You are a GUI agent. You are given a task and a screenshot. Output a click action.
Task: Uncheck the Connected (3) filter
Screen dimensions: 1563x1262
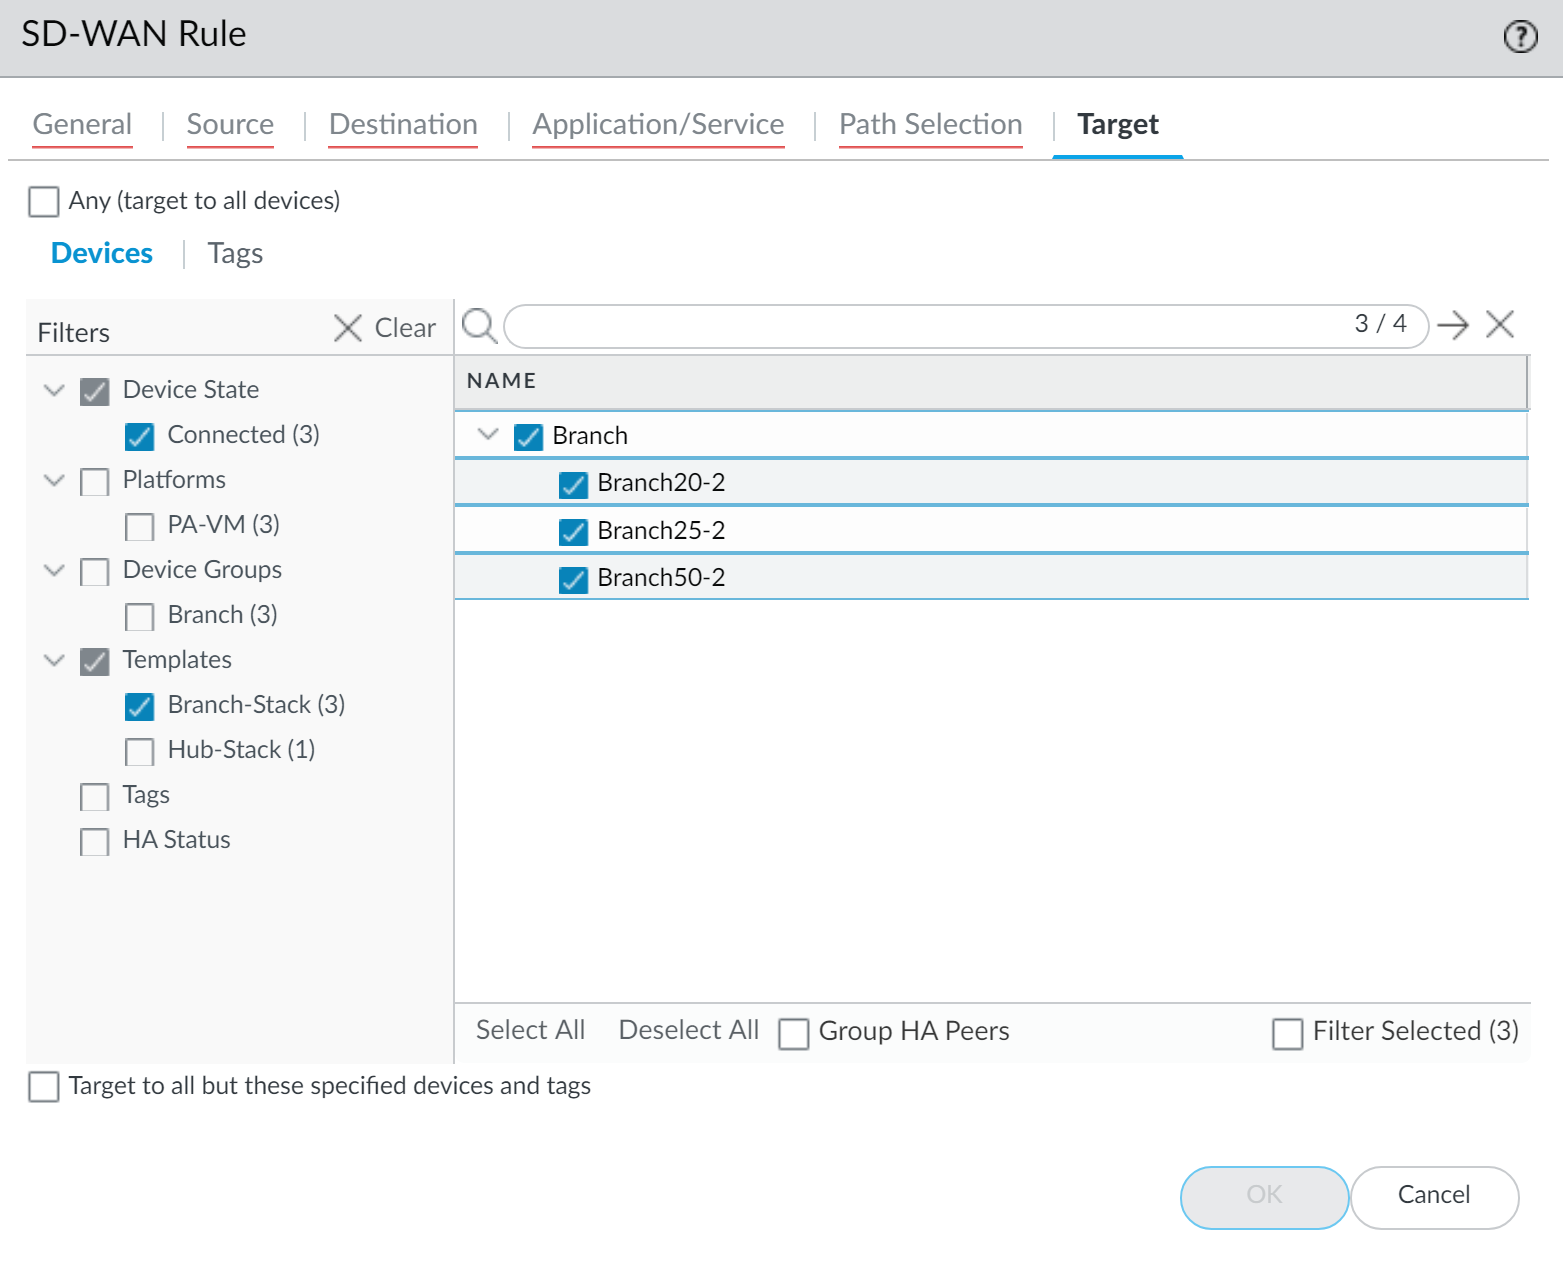click(139, 436)
